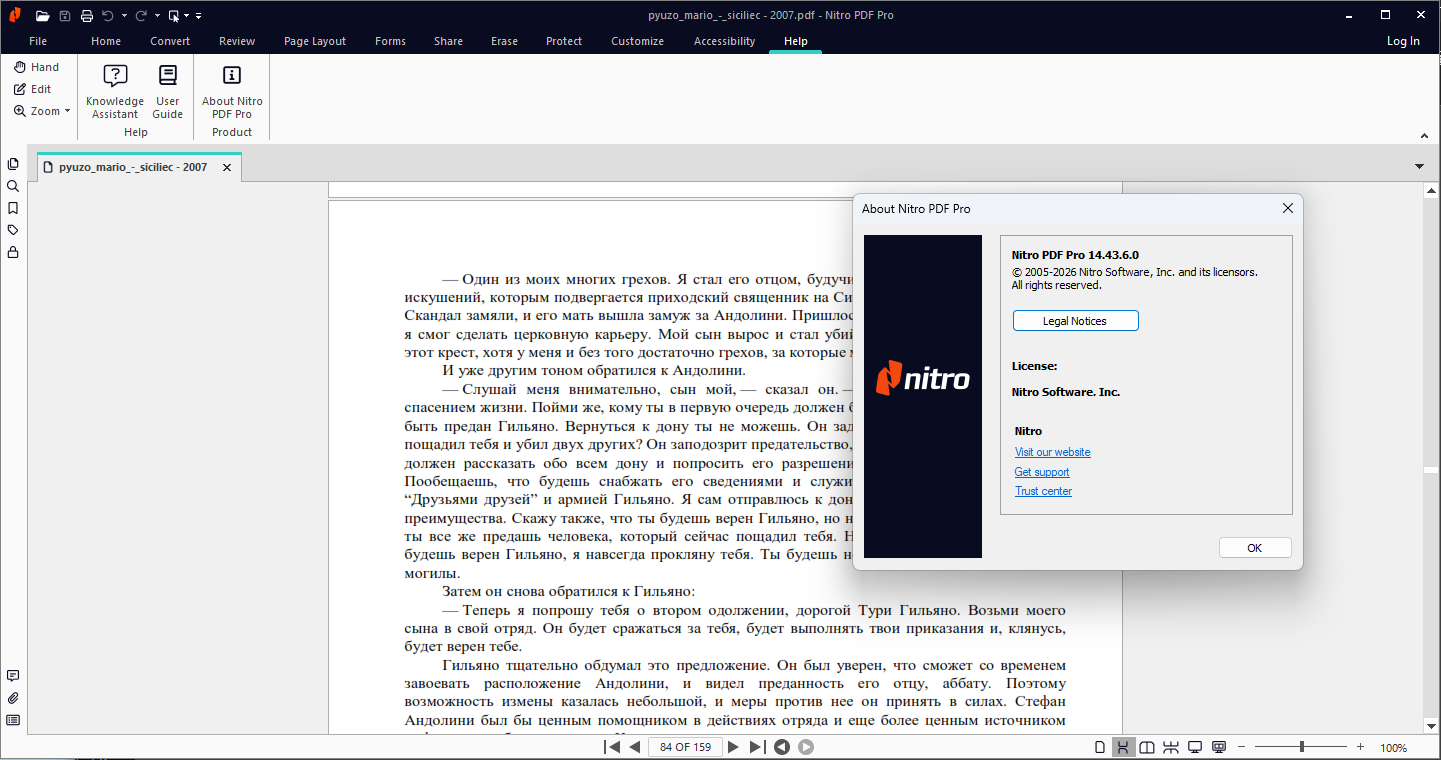Open the User Guide
Screen dimensions: 1441x760
[167, 91]
